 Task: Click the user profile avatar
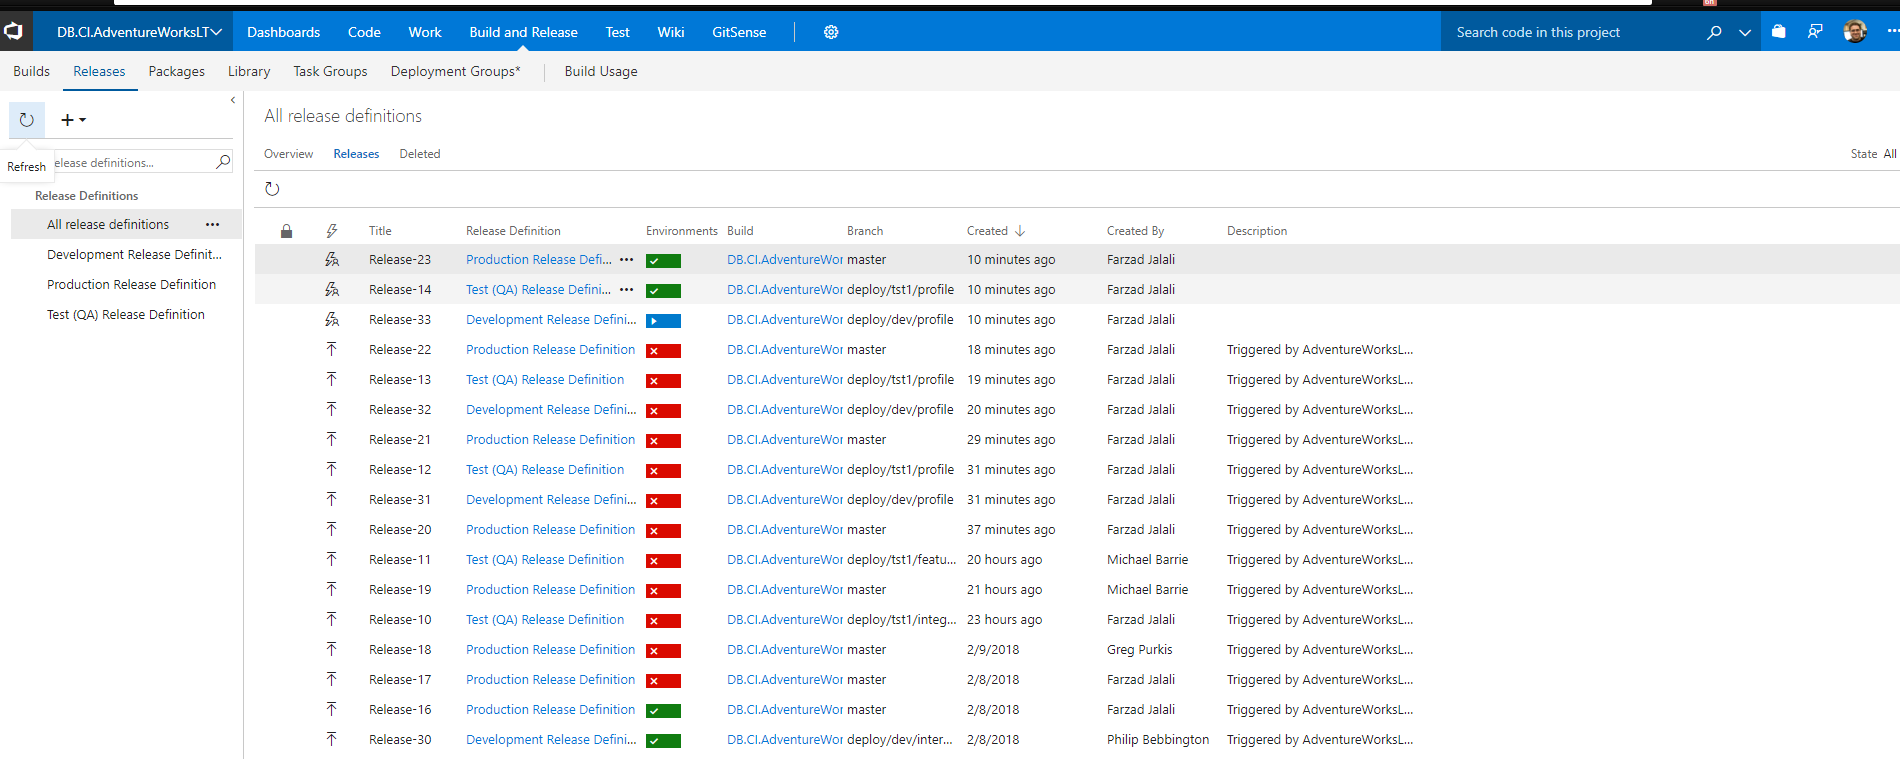tap(1854, 32)
